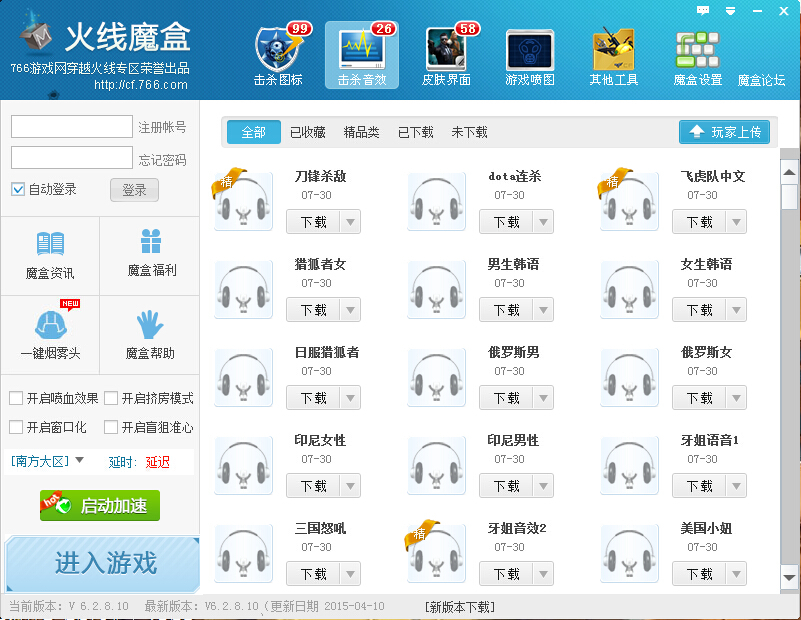
Task: Enable the 开启喷血效果 checkbox
Action: tap(16, 398)
